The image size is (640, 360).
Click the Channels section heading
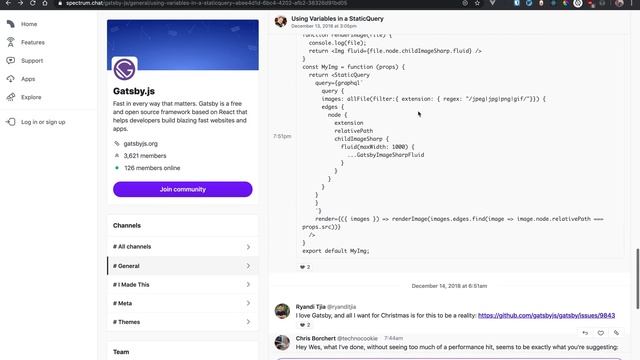(127, 226)
